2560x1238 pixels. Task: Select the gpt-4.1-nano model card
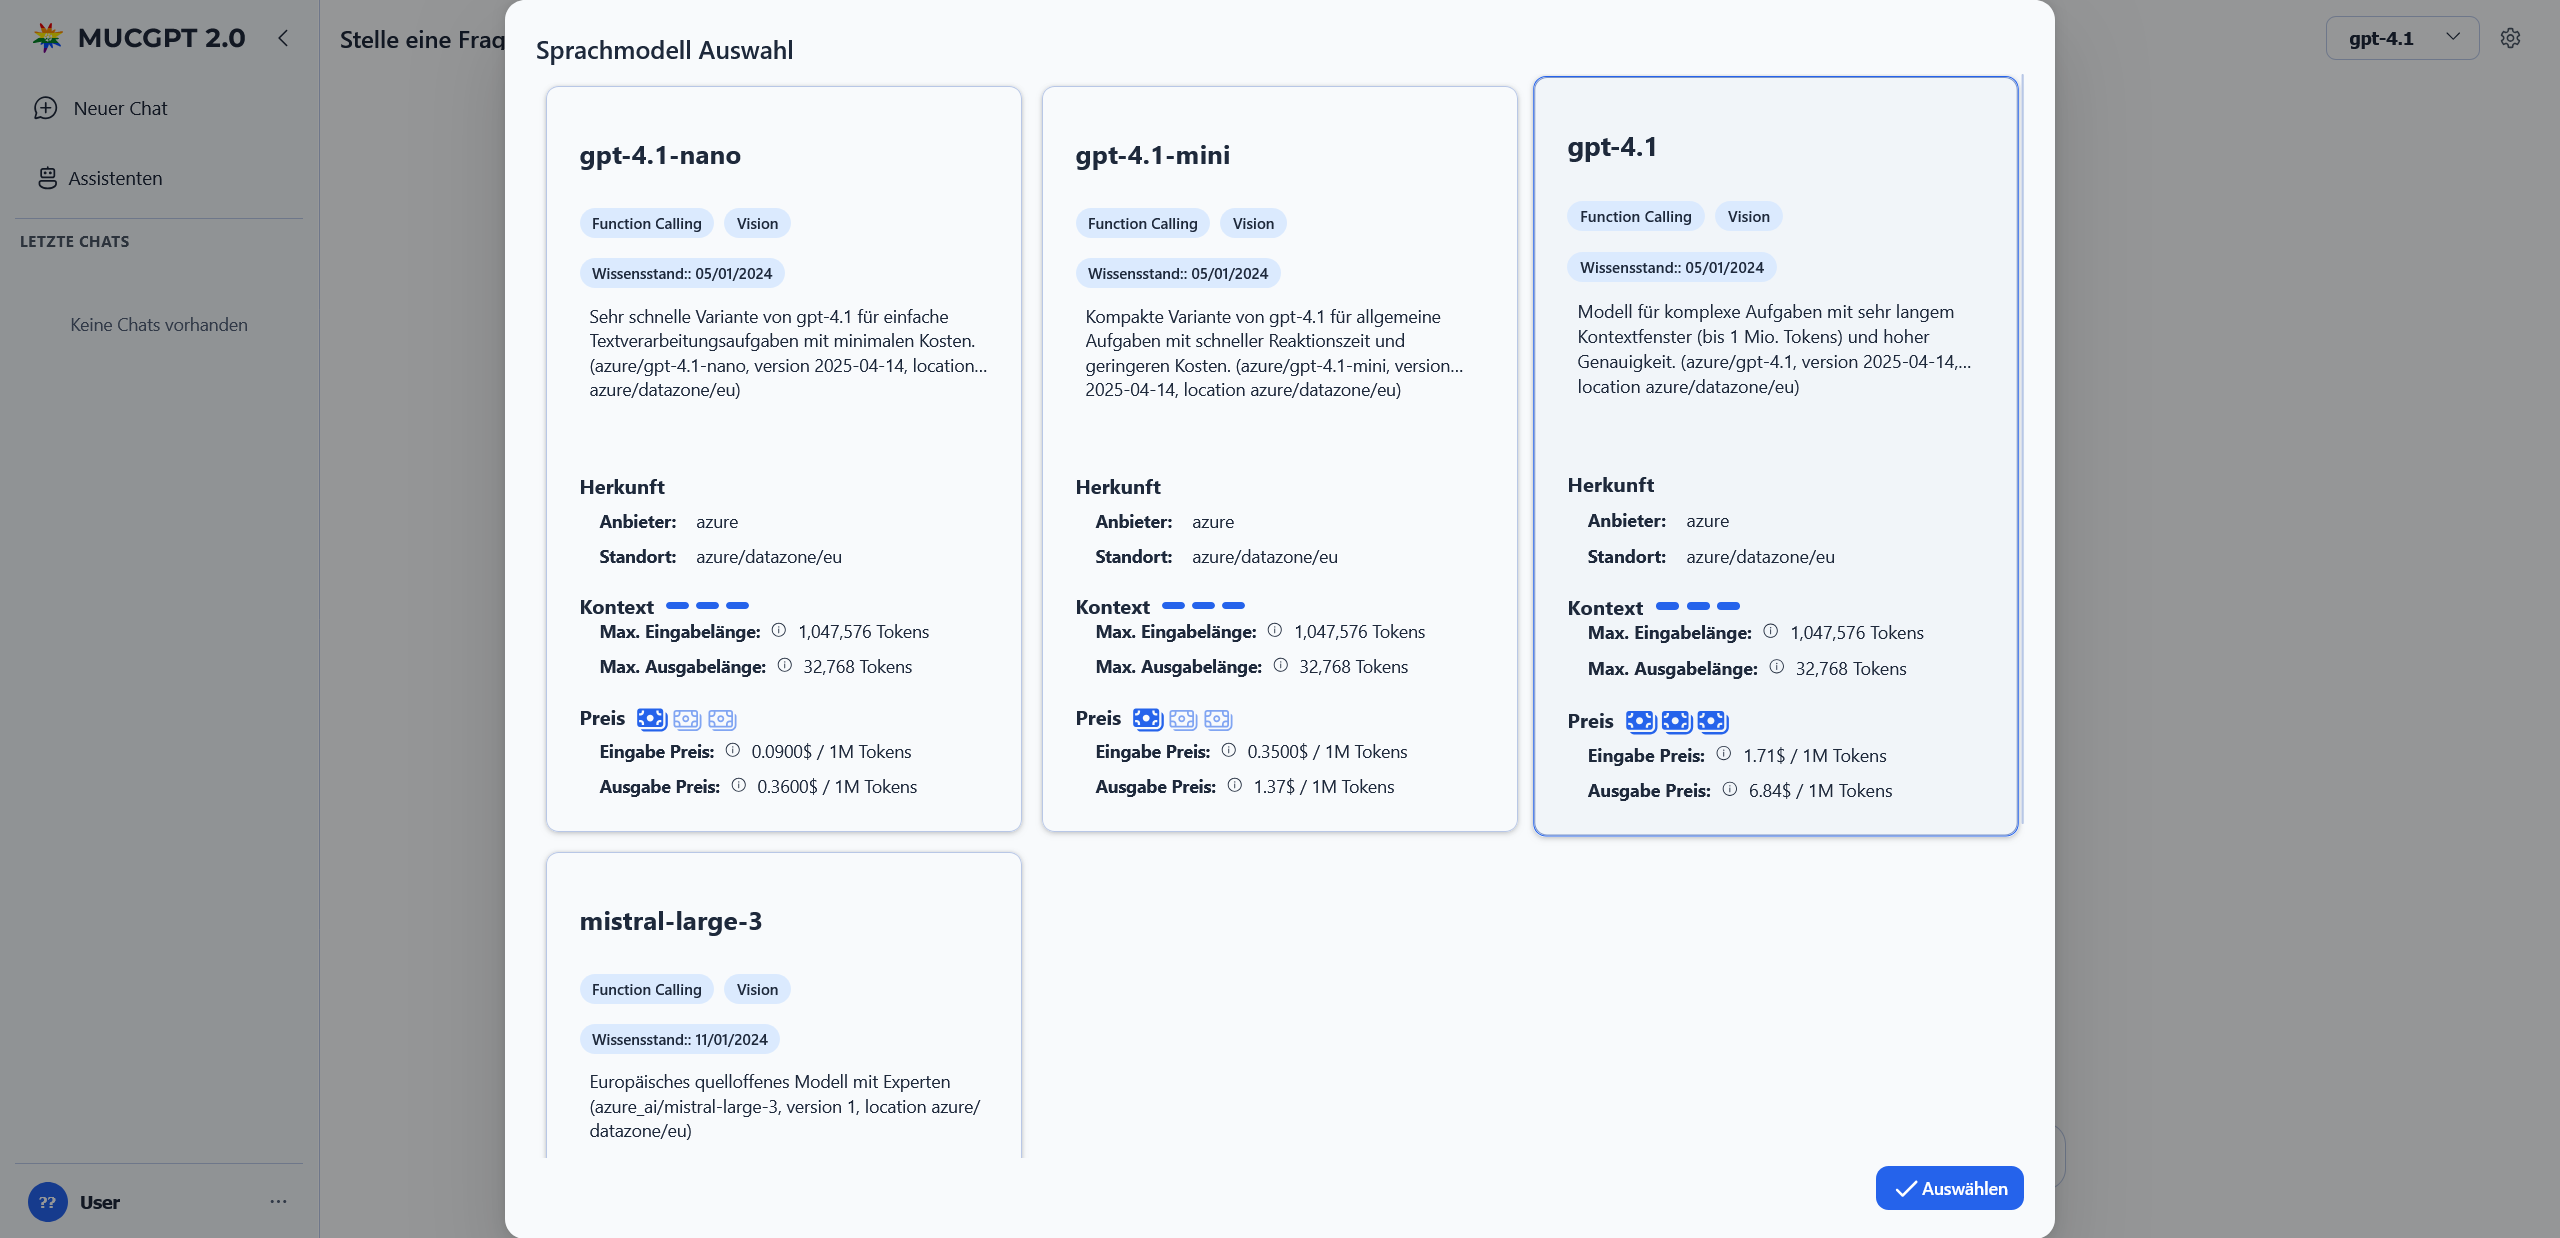pyautogui.click(x=783, y=458)
